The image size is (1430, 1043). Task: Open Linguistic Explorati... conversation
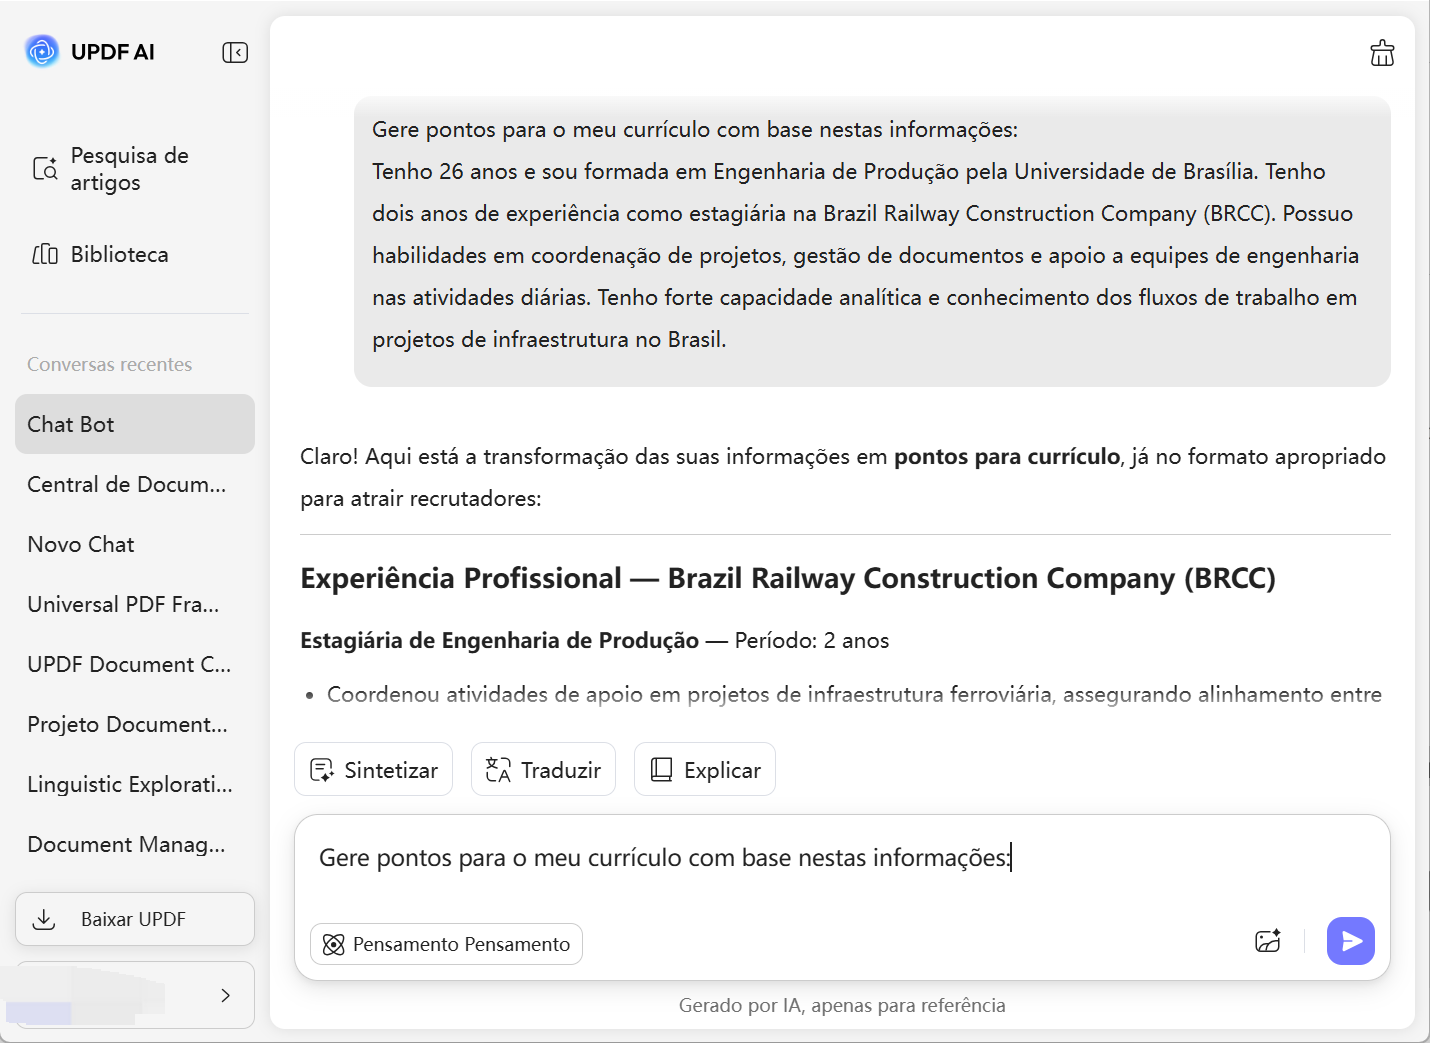130,784
